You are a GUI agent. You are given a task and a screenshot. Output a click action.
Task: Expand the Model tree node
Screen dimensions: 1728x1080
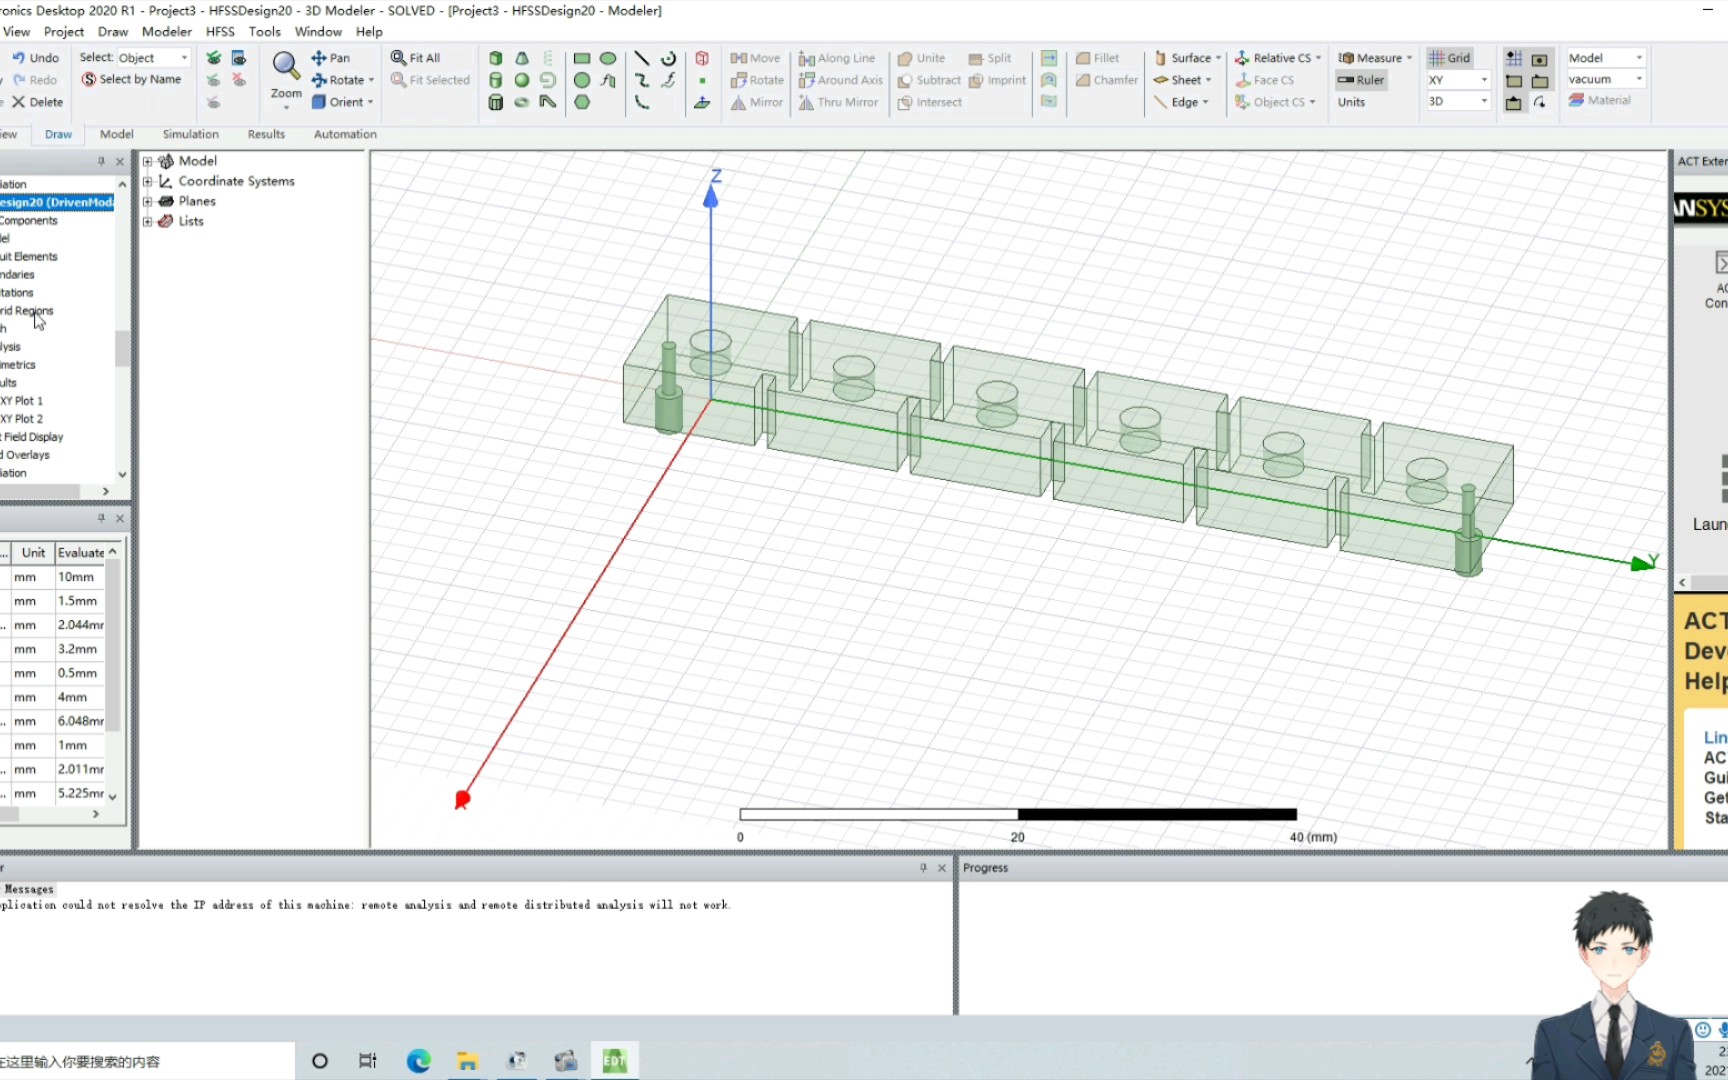tap(147, 161)
